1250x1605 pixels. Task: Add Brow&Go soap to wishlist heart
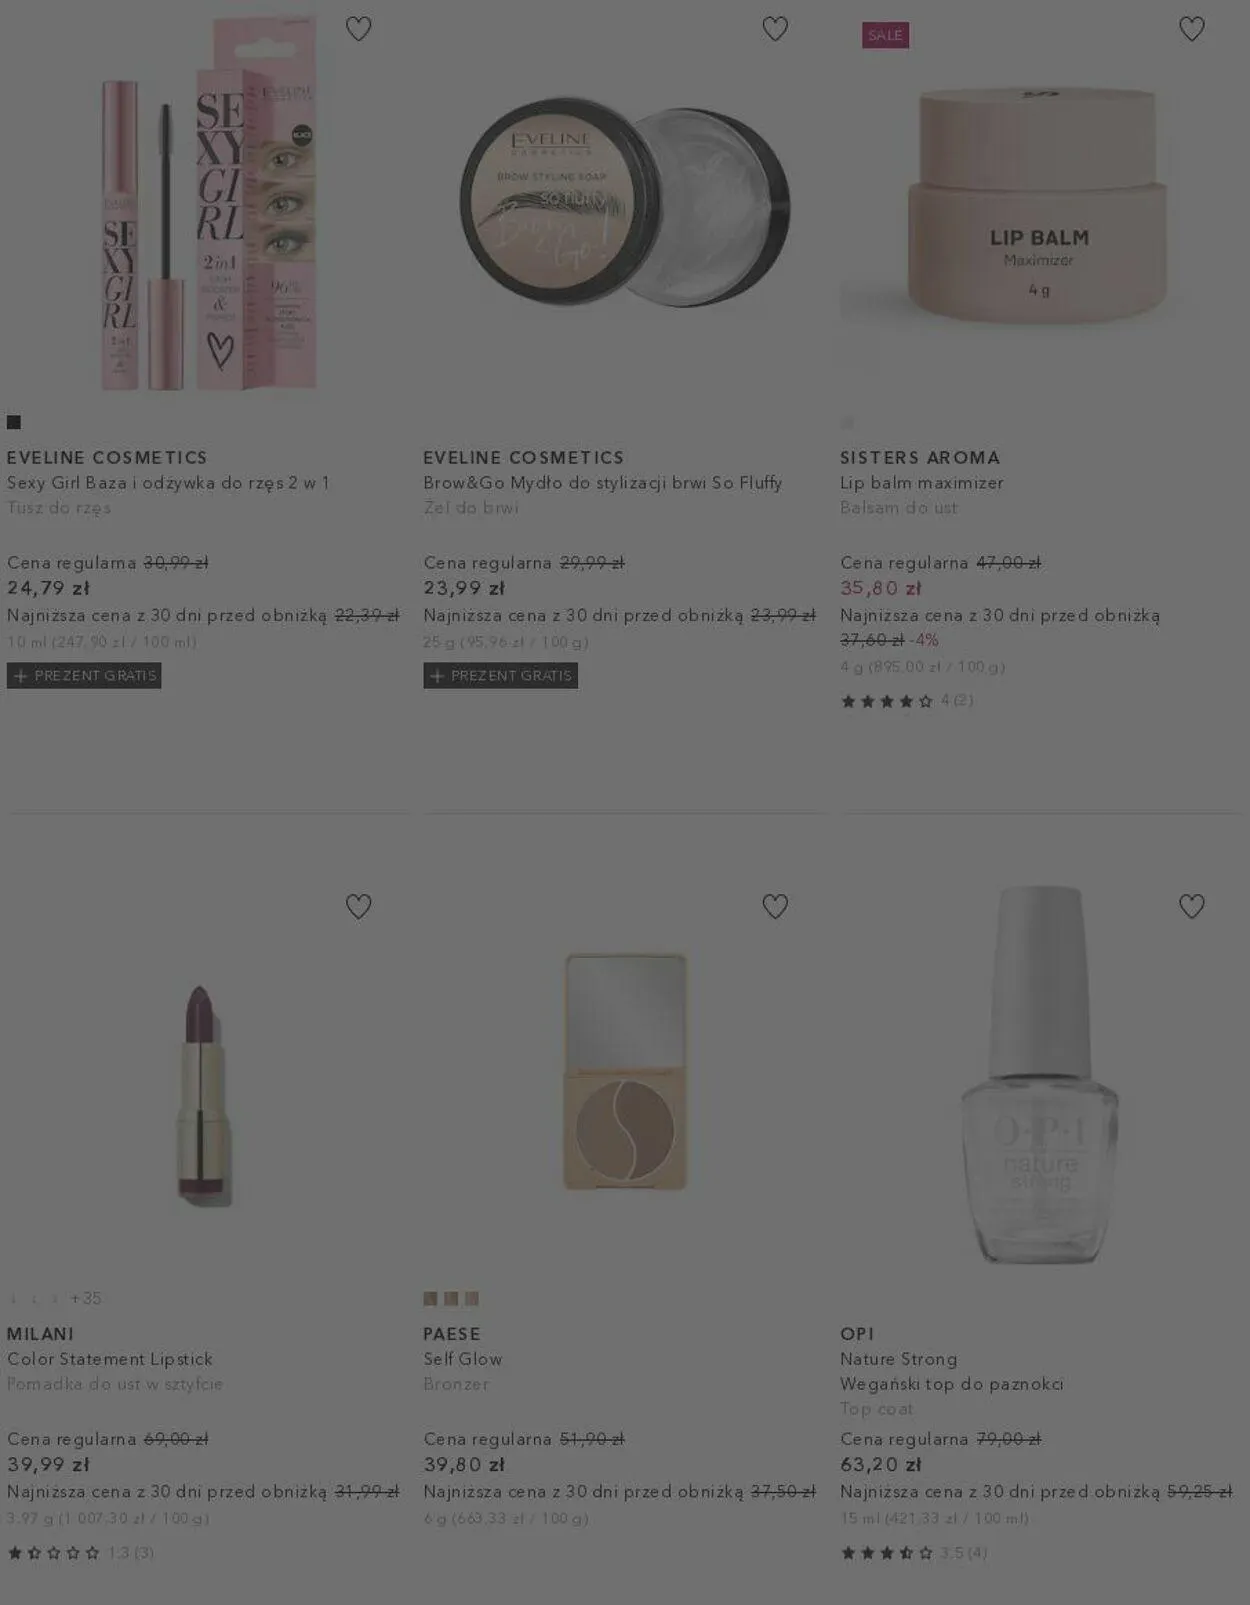coord(775,29)
